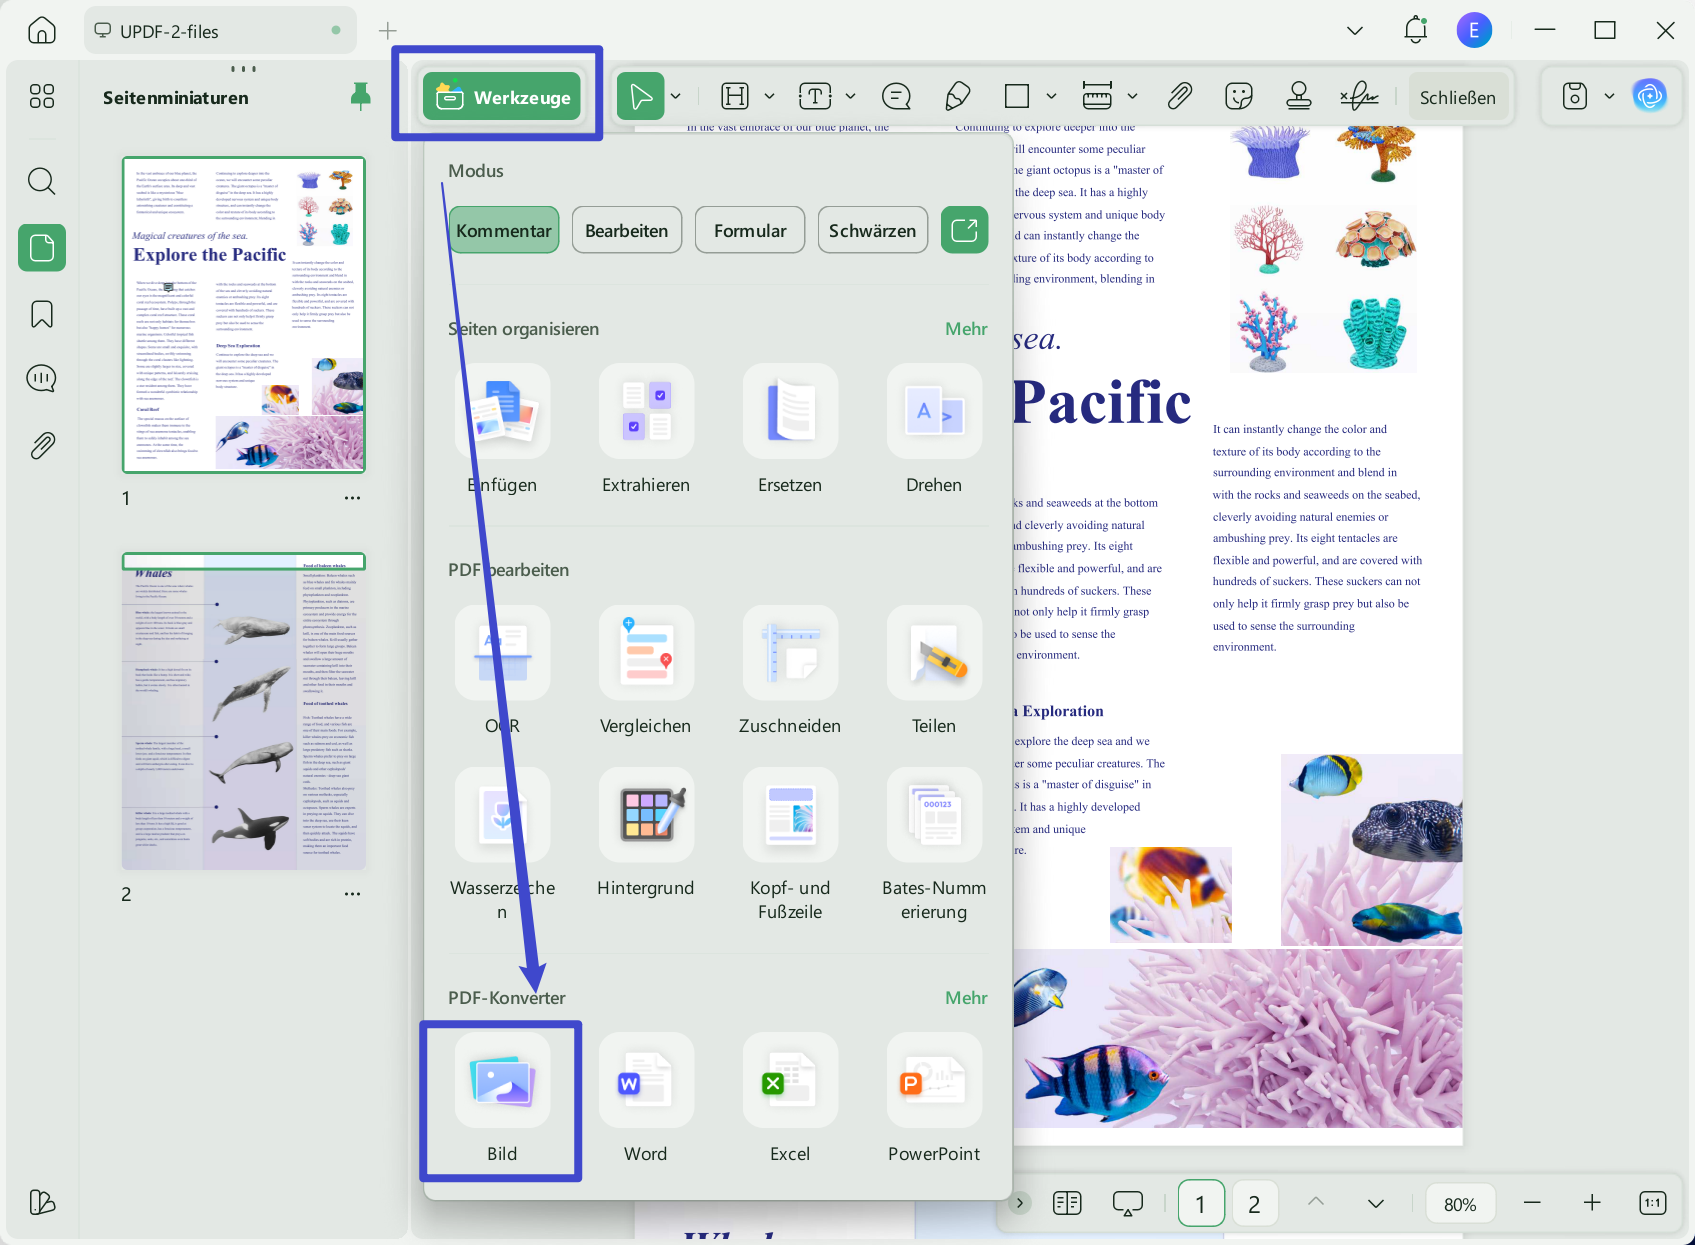Open Kopf- und Fußzeile tool
The image size is (1695, 1245).
[x=790, y=845]
